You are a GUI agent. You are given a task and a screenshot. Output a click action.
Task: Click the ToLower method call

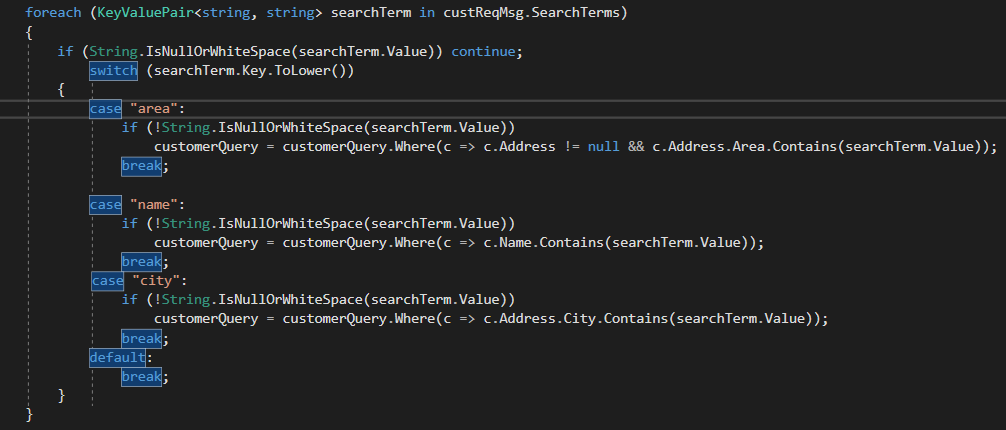pyautogui.click(x=310, y=71)
